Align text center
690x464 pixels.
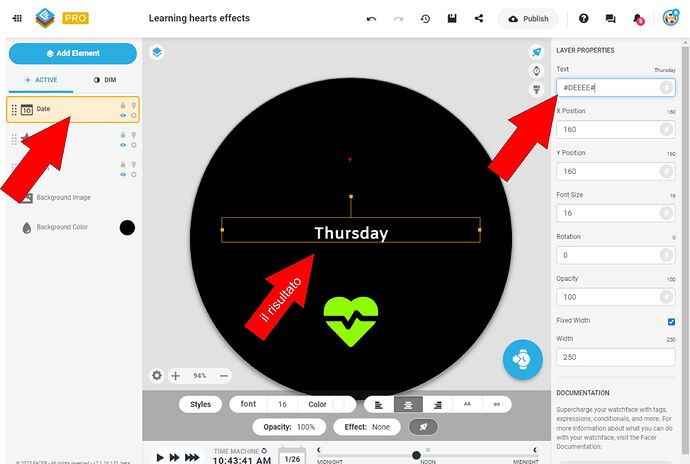[408, 405]
